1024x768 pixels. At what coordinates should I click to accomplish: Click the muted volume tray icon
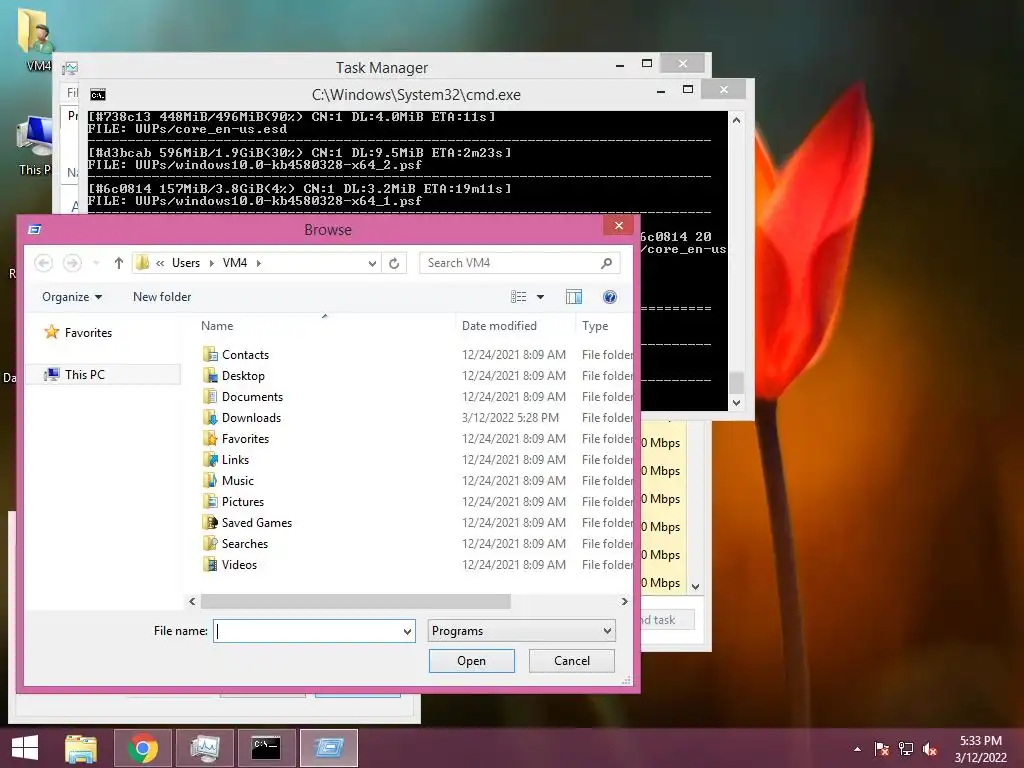(x=930, y=749)
